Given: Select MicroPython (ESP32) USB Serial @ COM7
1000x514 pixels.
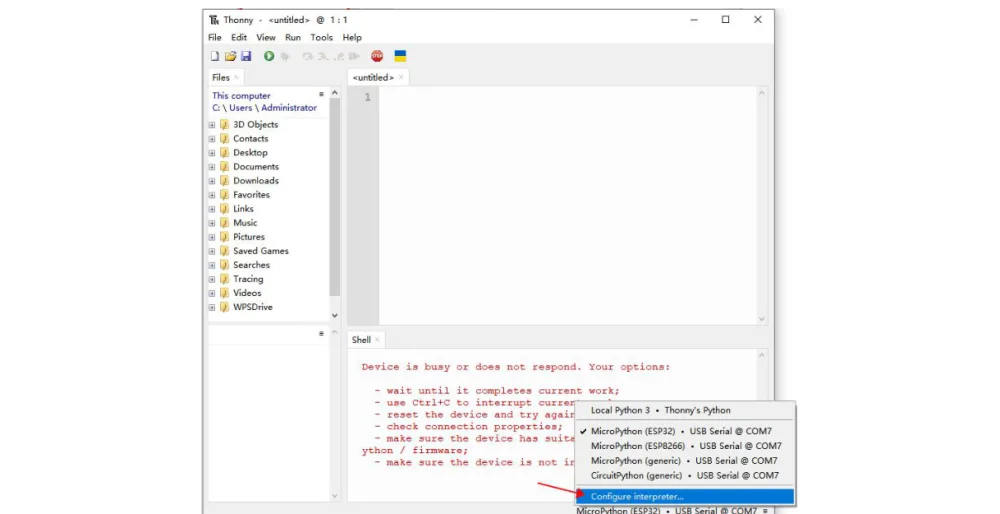Looking at the screenshot, I should pyautogui.click(x=685, y=431).
